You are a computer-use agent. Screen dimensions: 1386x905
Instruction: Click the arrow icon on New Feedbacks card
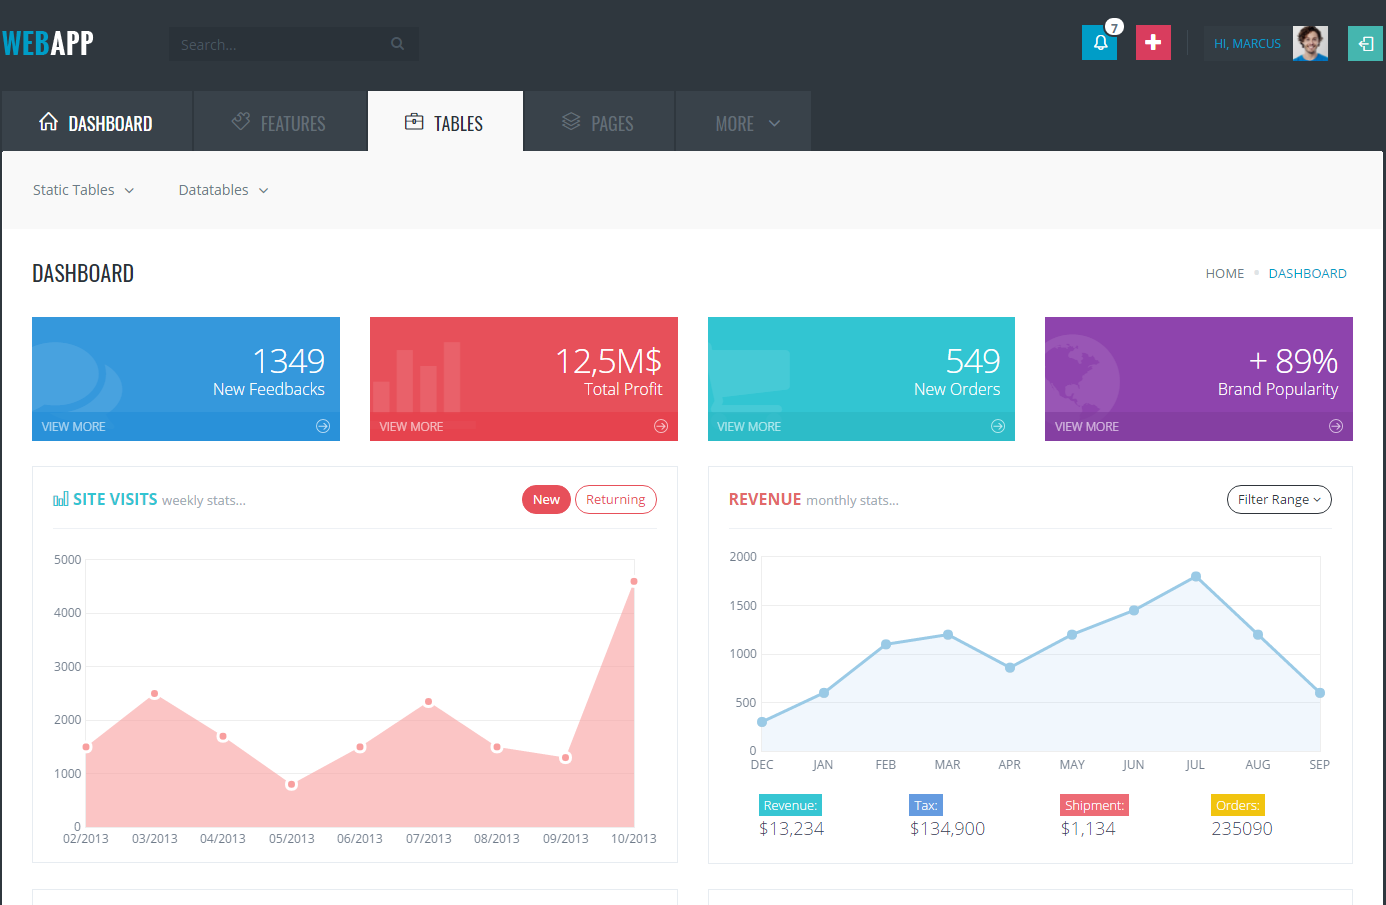click(x=322, y=426)
